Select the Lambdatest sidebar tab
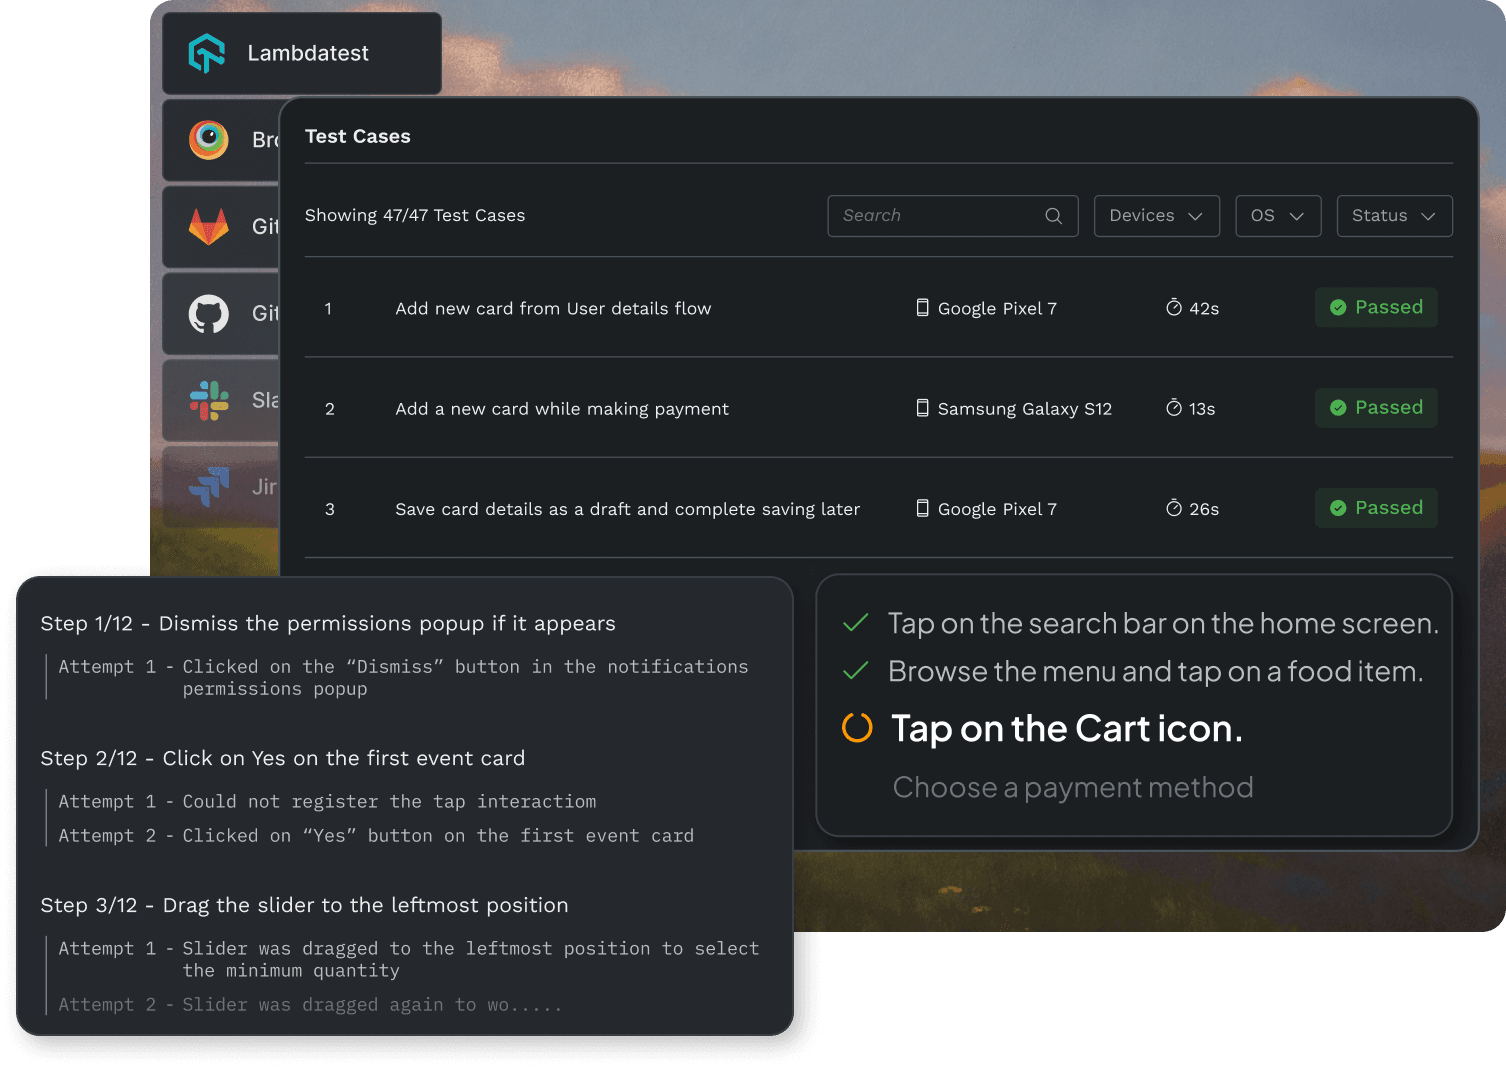 (x=302, y=53)
